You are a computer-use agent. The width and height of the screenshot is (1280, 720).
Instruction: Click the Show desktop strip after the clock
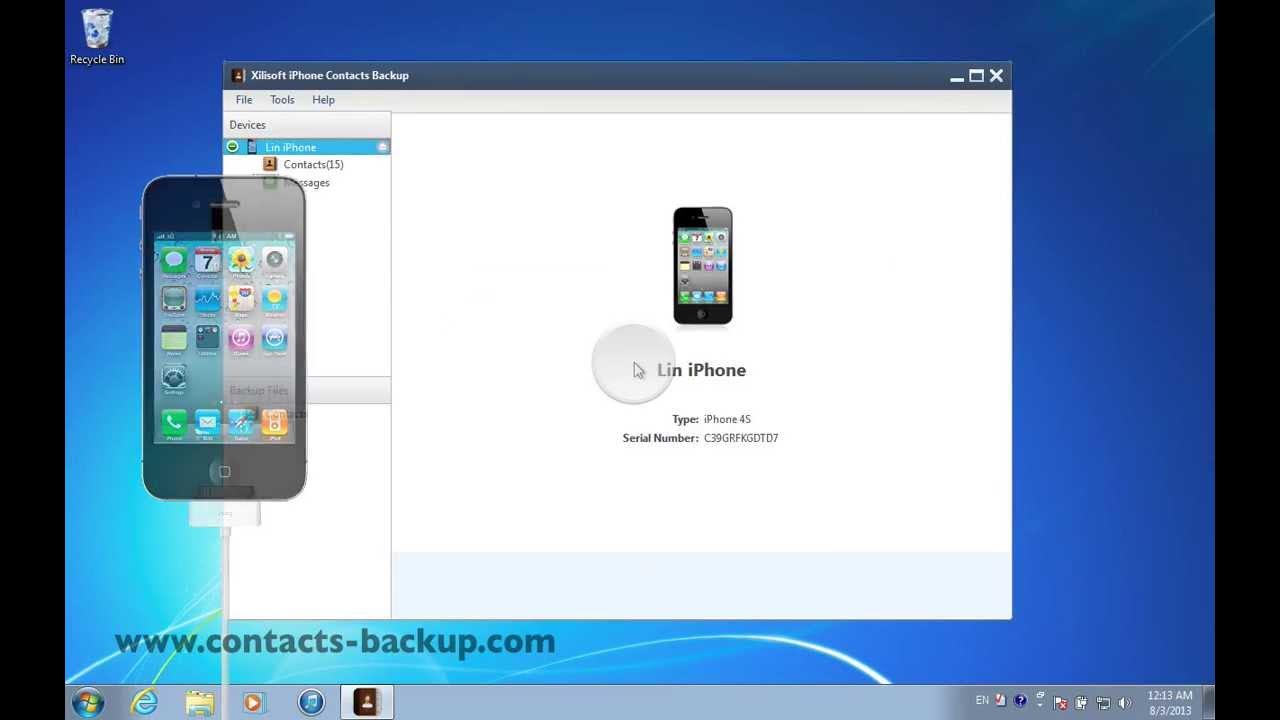1208,702
